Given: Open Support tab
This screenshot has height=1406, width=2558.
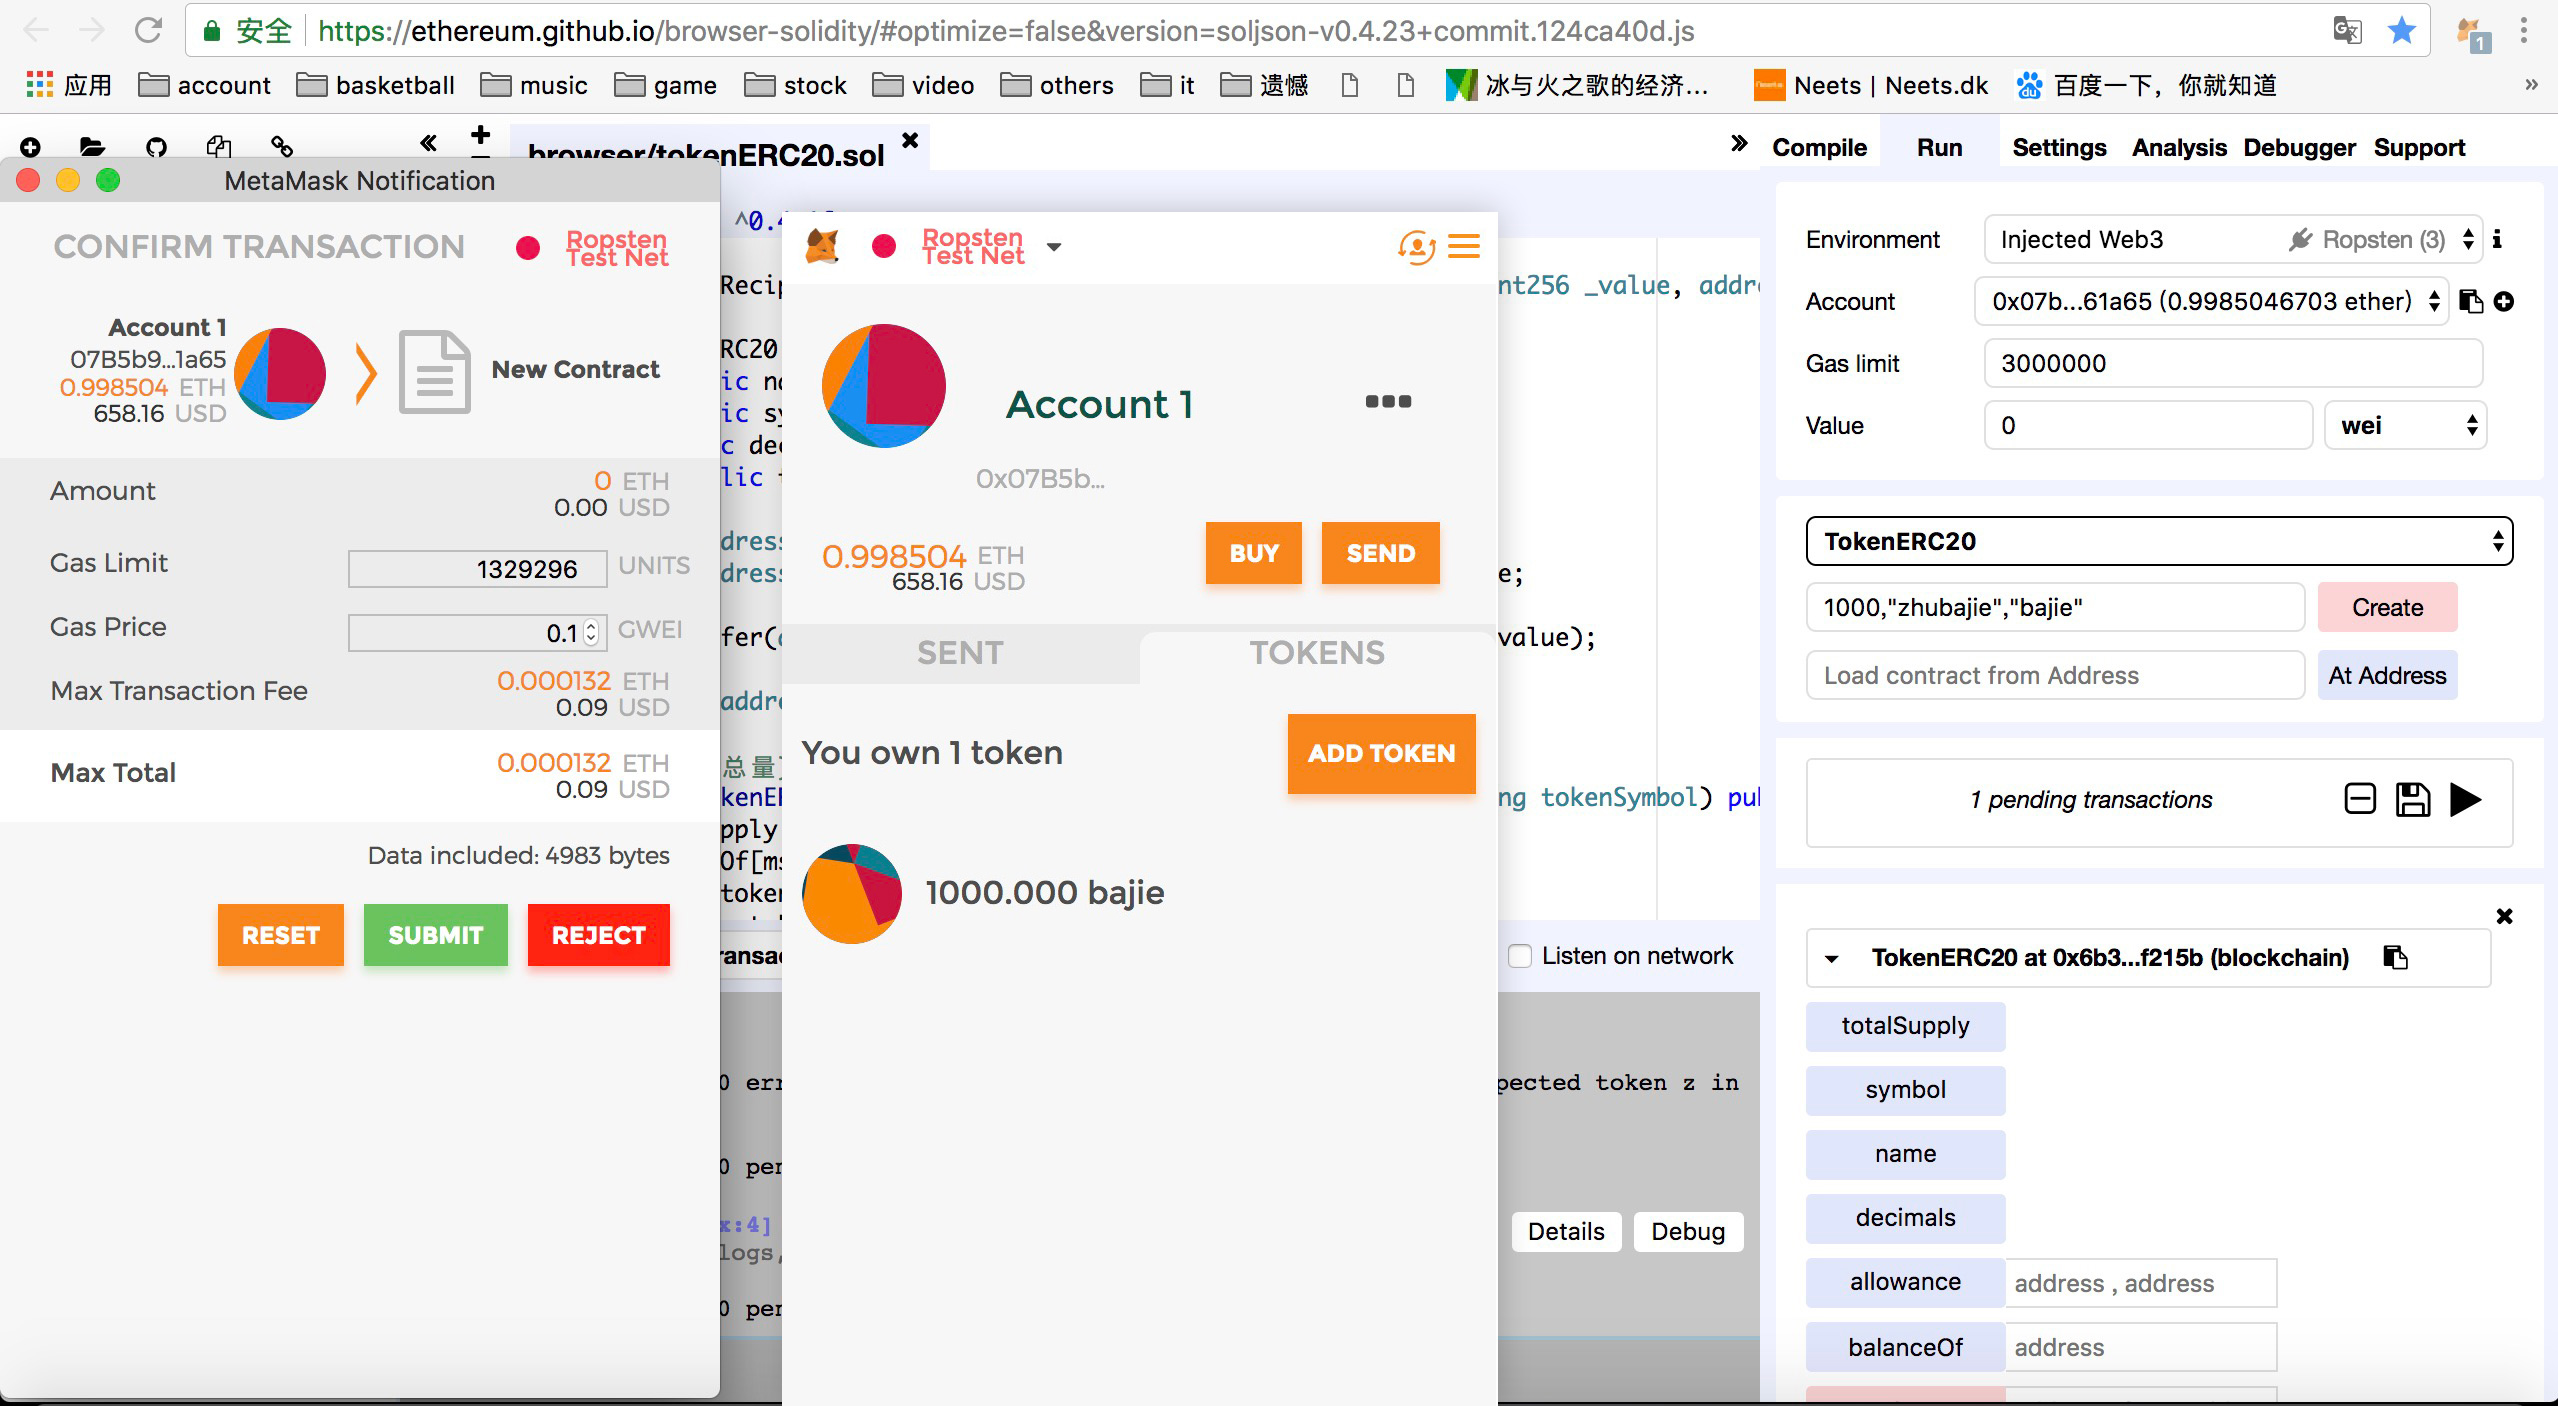Looking at the screenshot, I should coord(2419,147).
